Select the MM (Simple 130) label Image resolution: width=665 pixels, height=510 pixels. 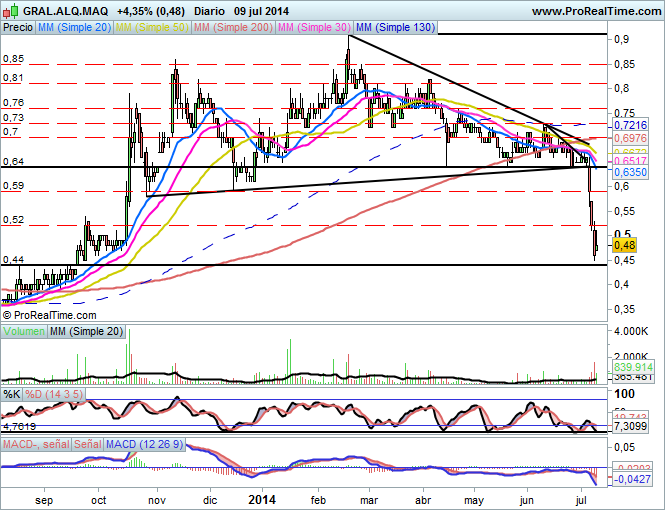396,28
